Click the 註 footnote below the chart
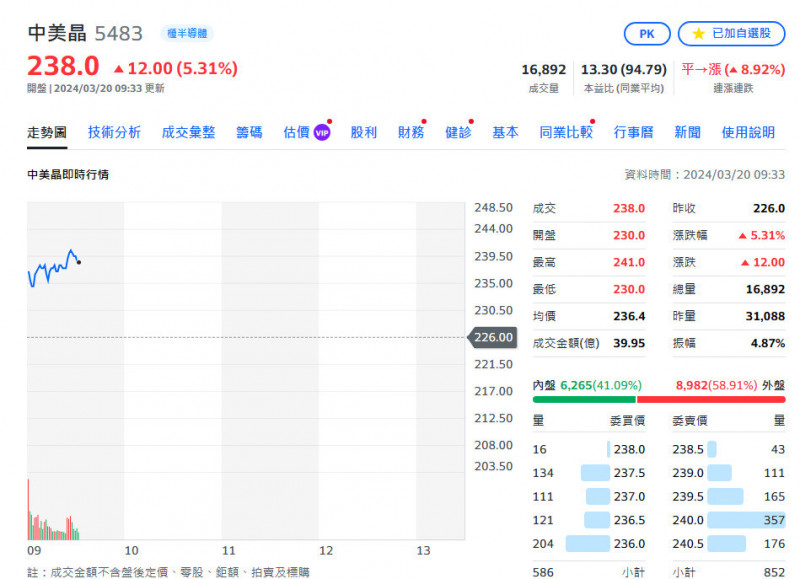The image size is (800, 579). [168, 572]
